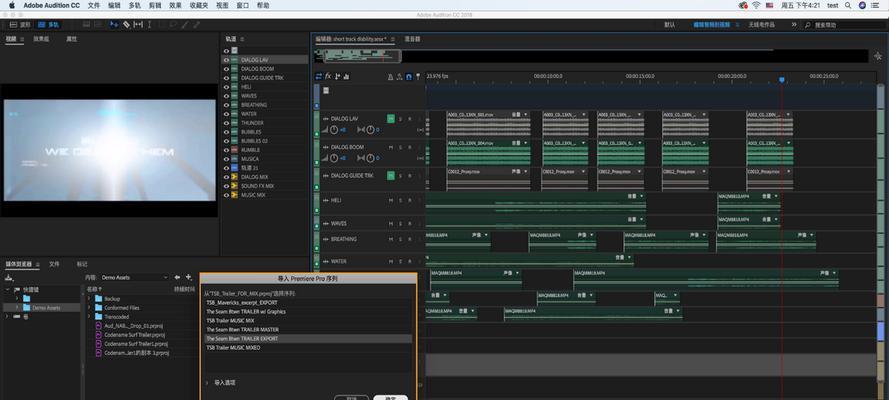Screen dimensions: 889x400
Task: Toggle the metronome icon in the editor
Action: 391,76
